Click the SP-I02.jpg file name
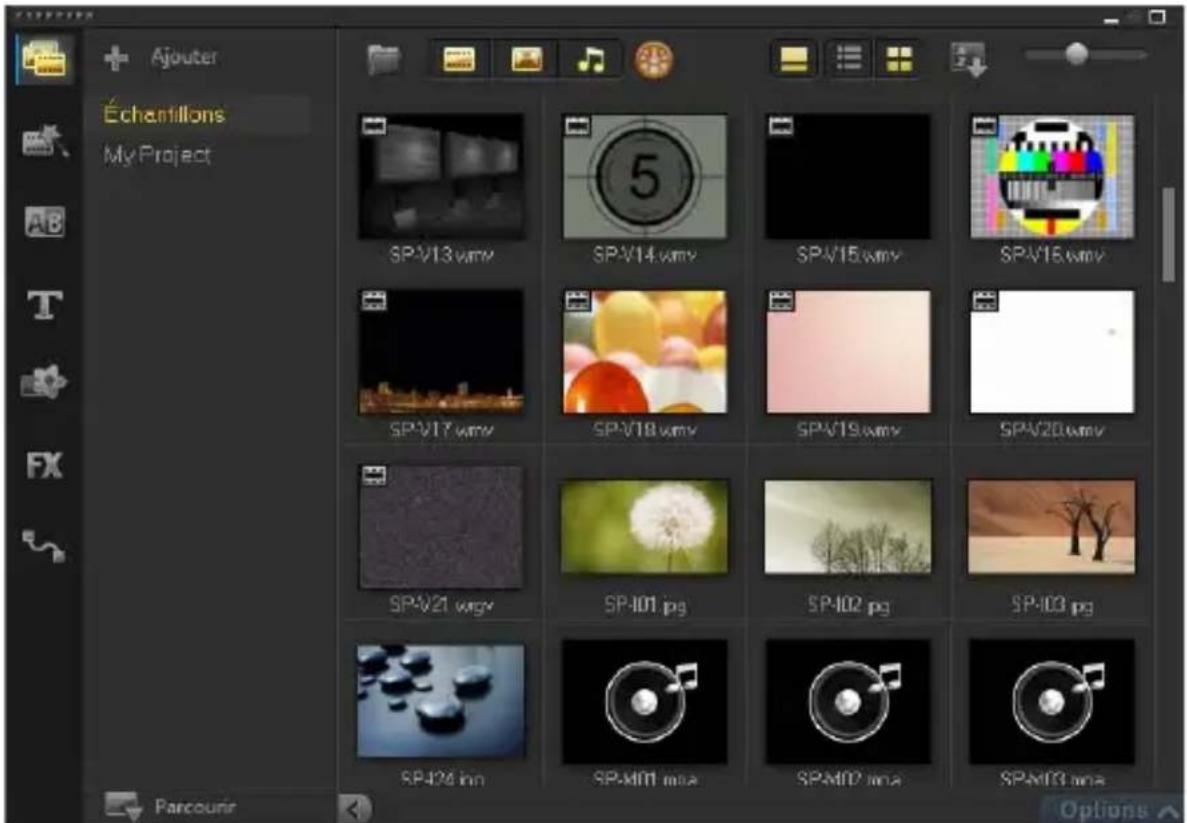Viewport: 1187px width, 823px height. [x=848, y=605]
